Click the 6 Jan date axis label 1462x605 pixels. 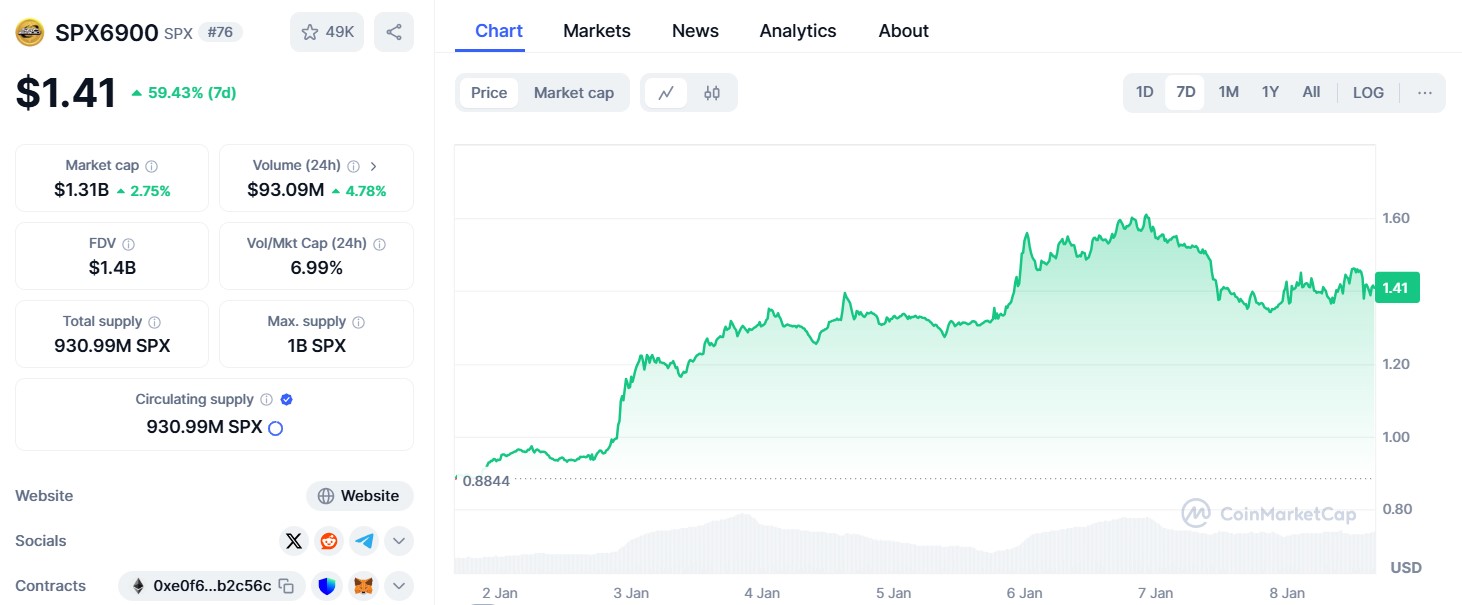[1024, 593]
